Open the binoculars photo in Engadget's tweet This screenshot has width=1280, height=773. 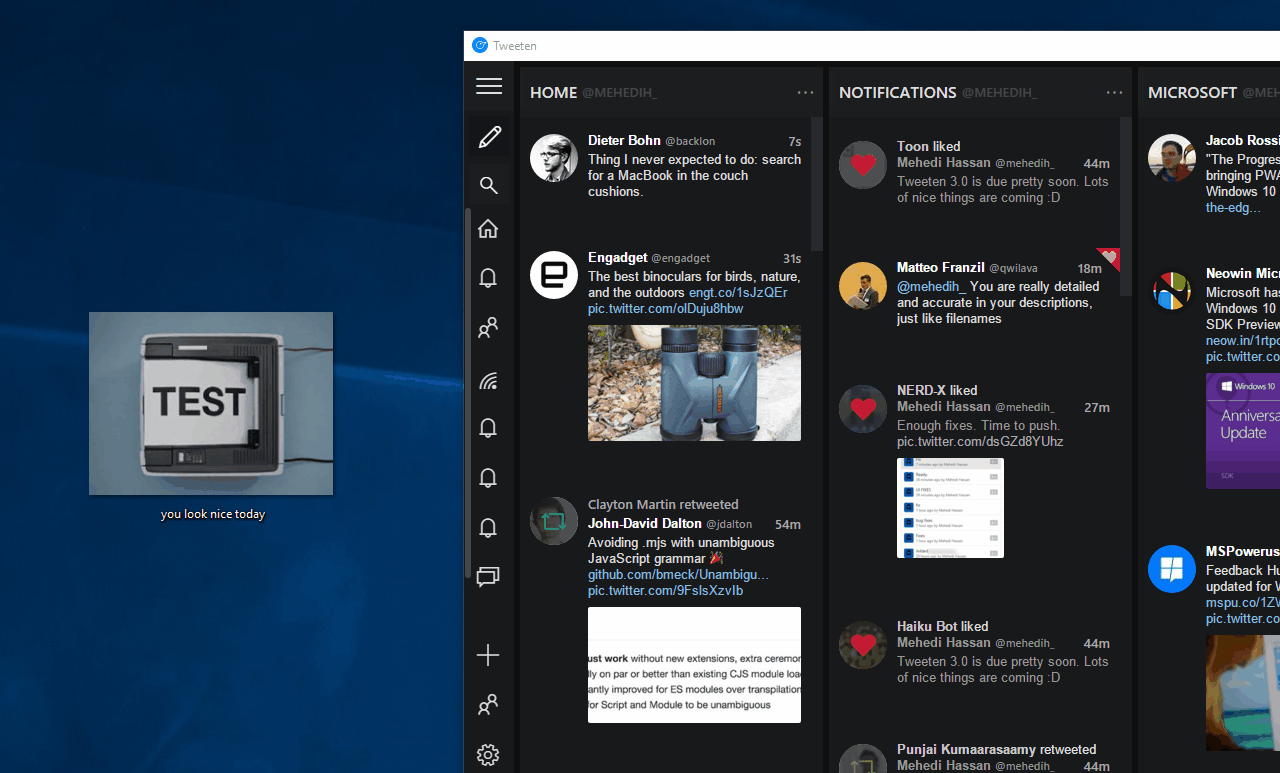[x=694, y=383]
